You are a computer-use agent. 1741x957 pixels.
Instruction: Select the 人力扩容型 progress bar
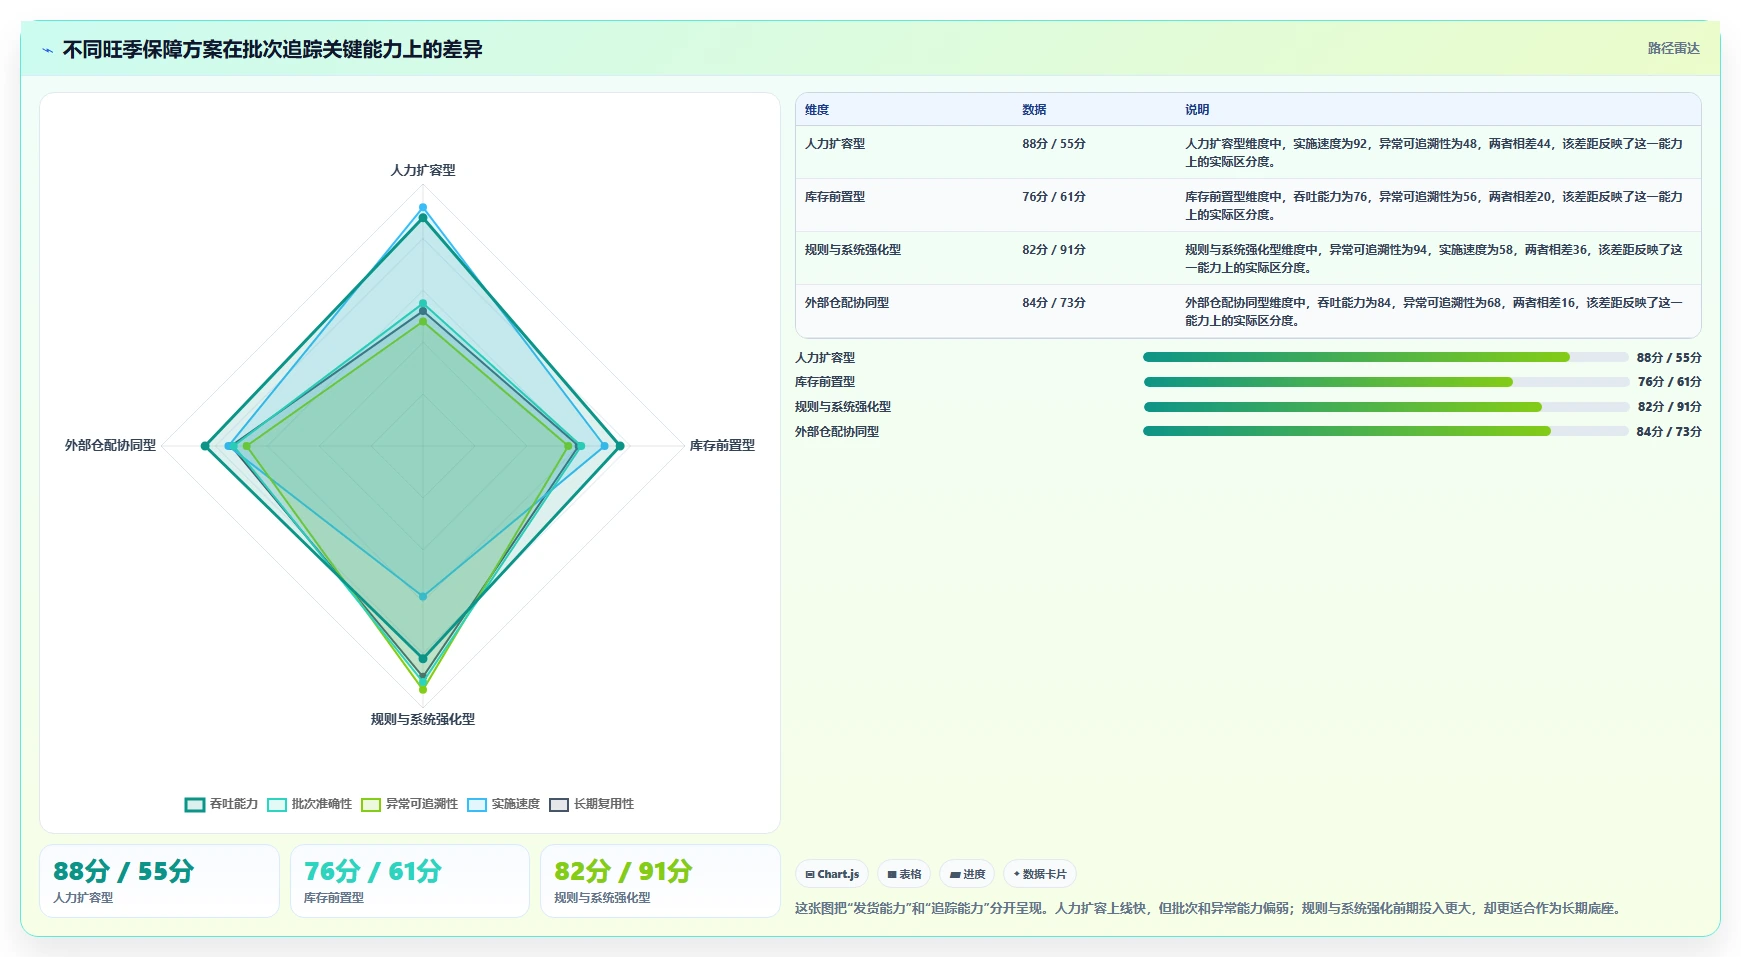pos(1386,357)
